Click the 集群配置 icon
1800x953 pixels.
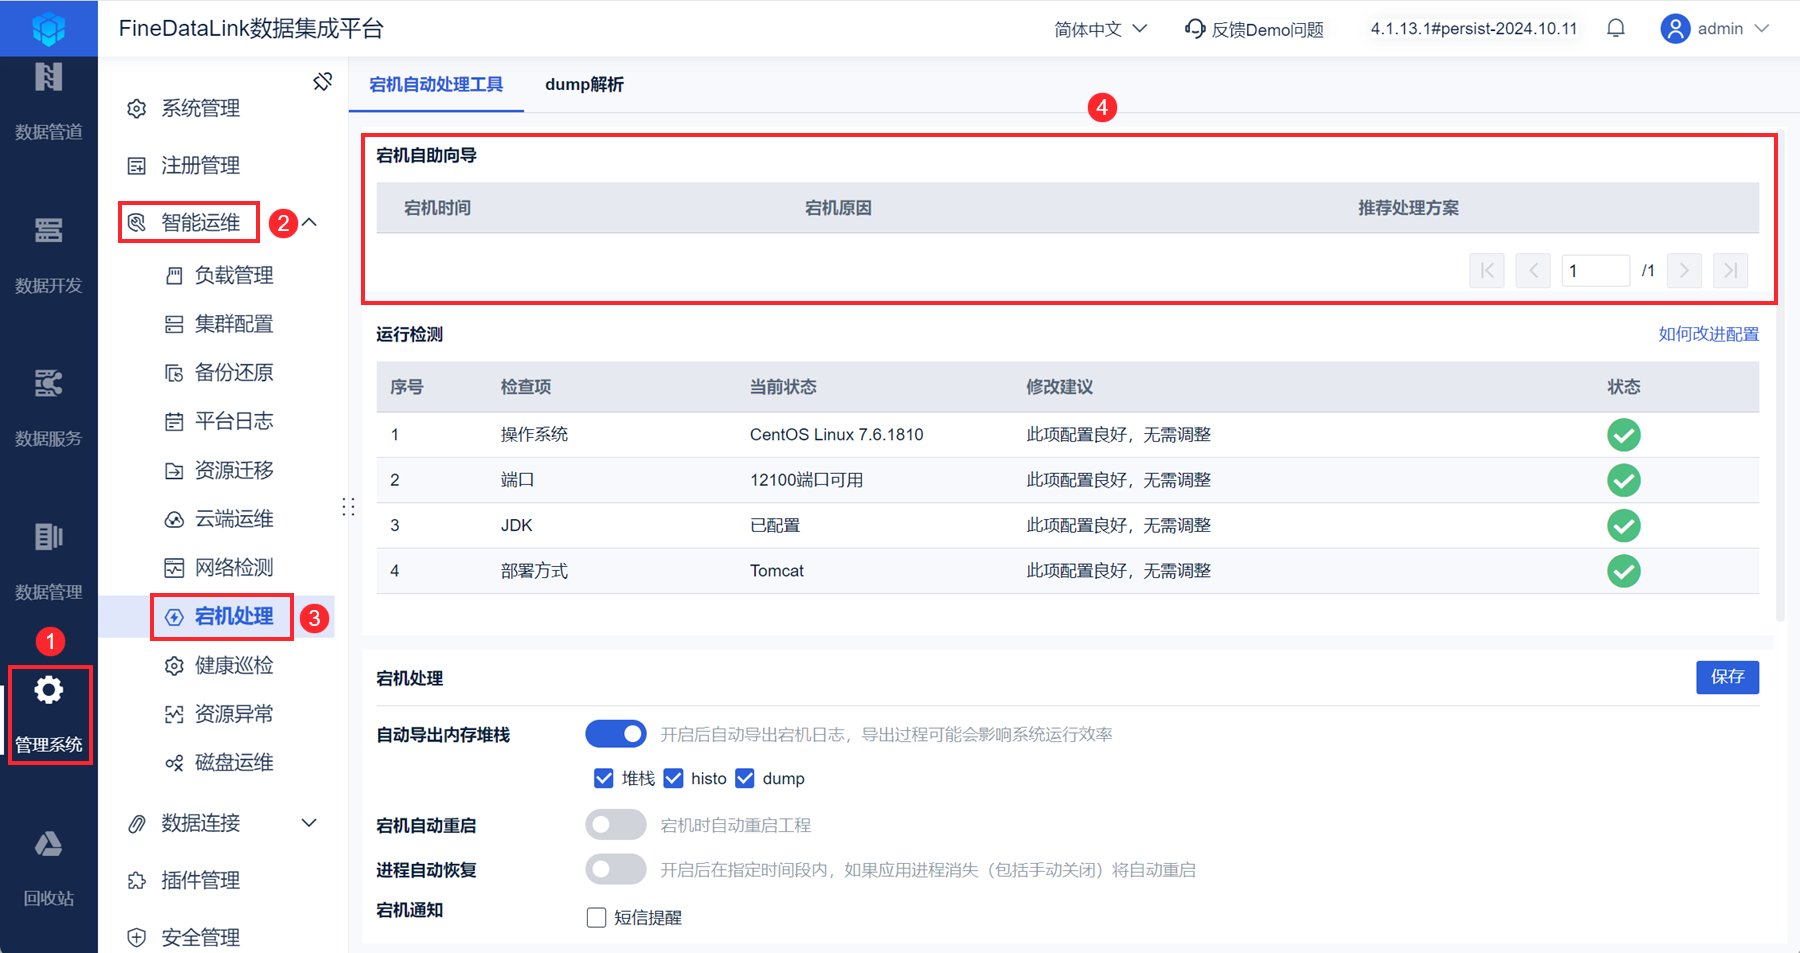click(x=174, y=324)
